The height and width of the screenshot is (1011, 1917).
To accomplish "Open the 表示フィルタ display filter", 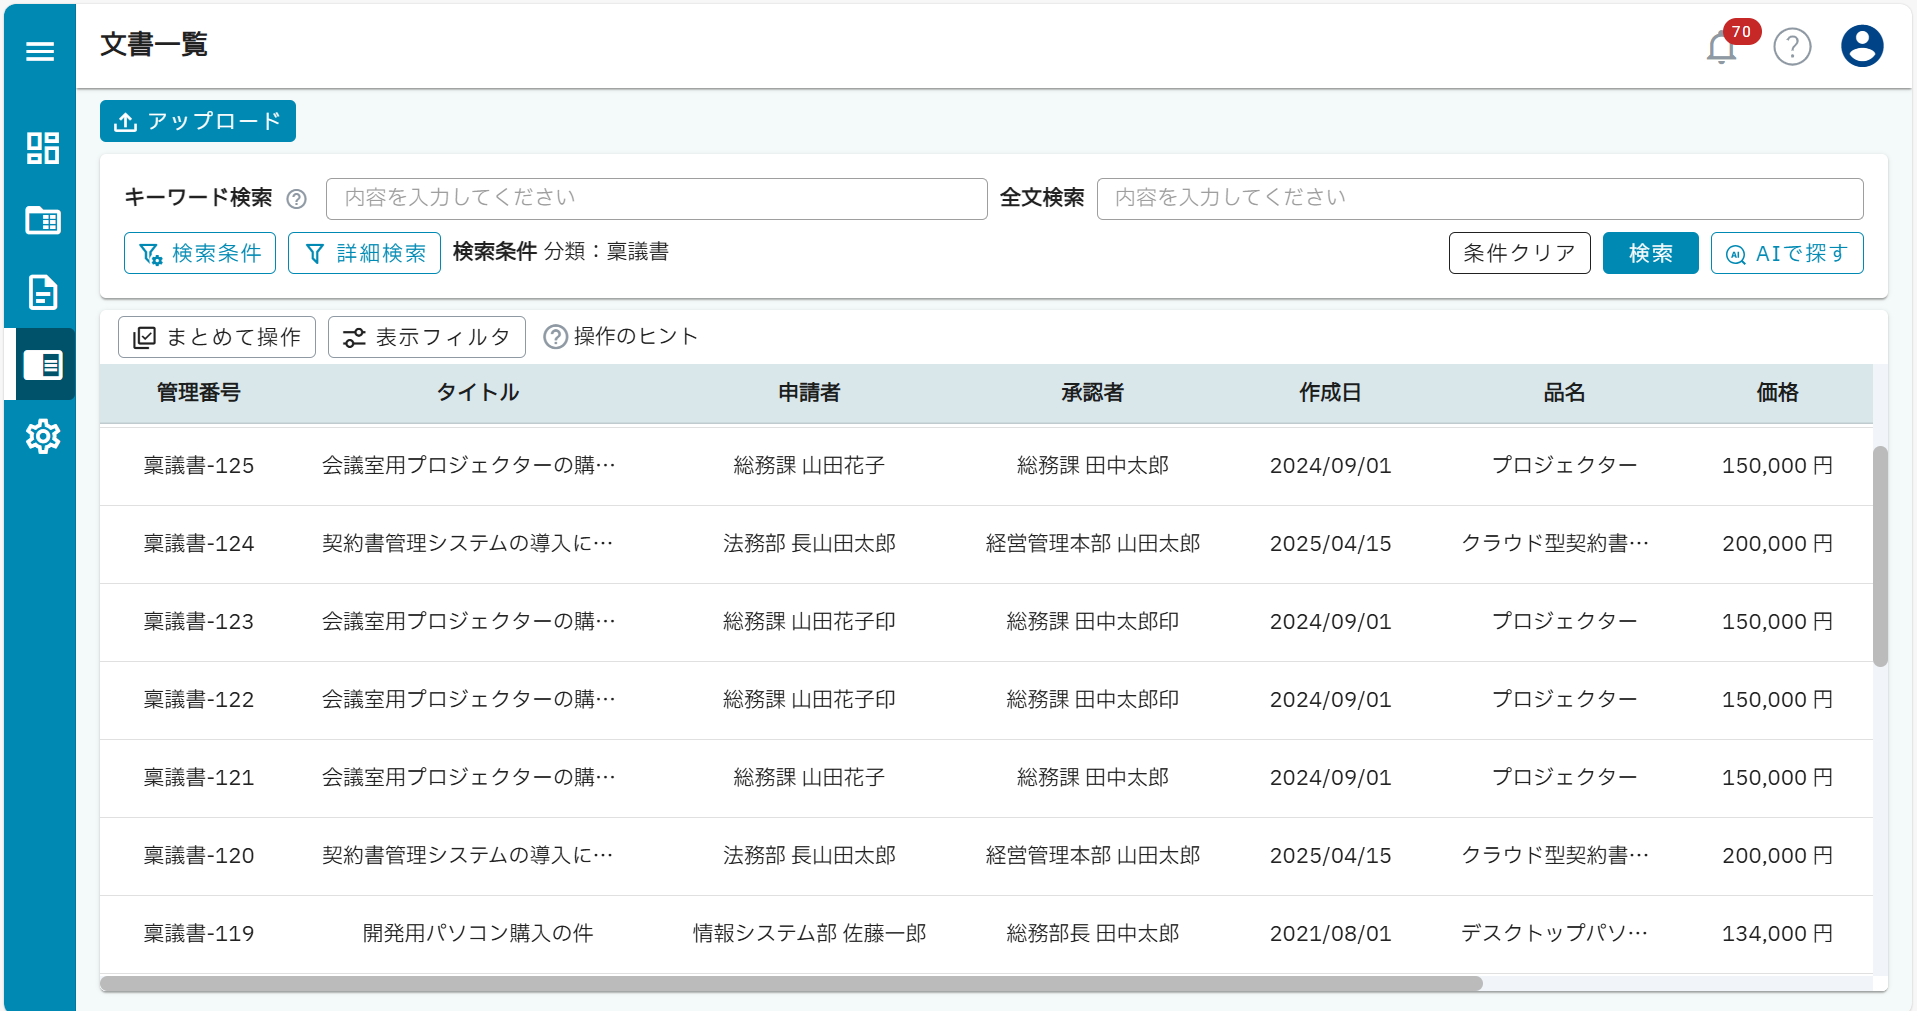I will [426, 337].
